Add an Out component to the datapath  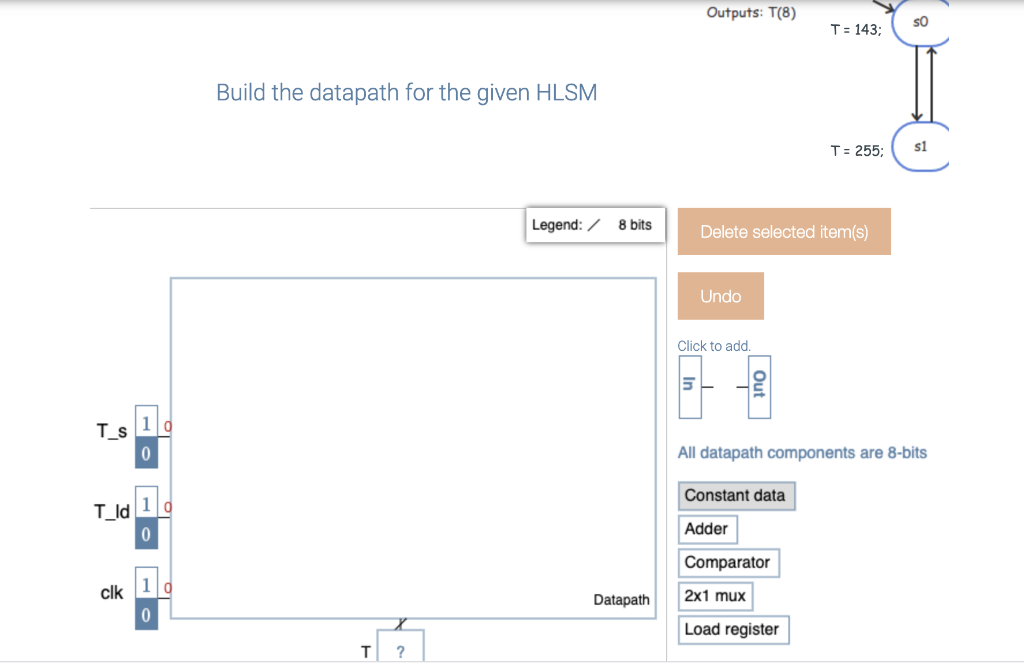tap(758, 387)
